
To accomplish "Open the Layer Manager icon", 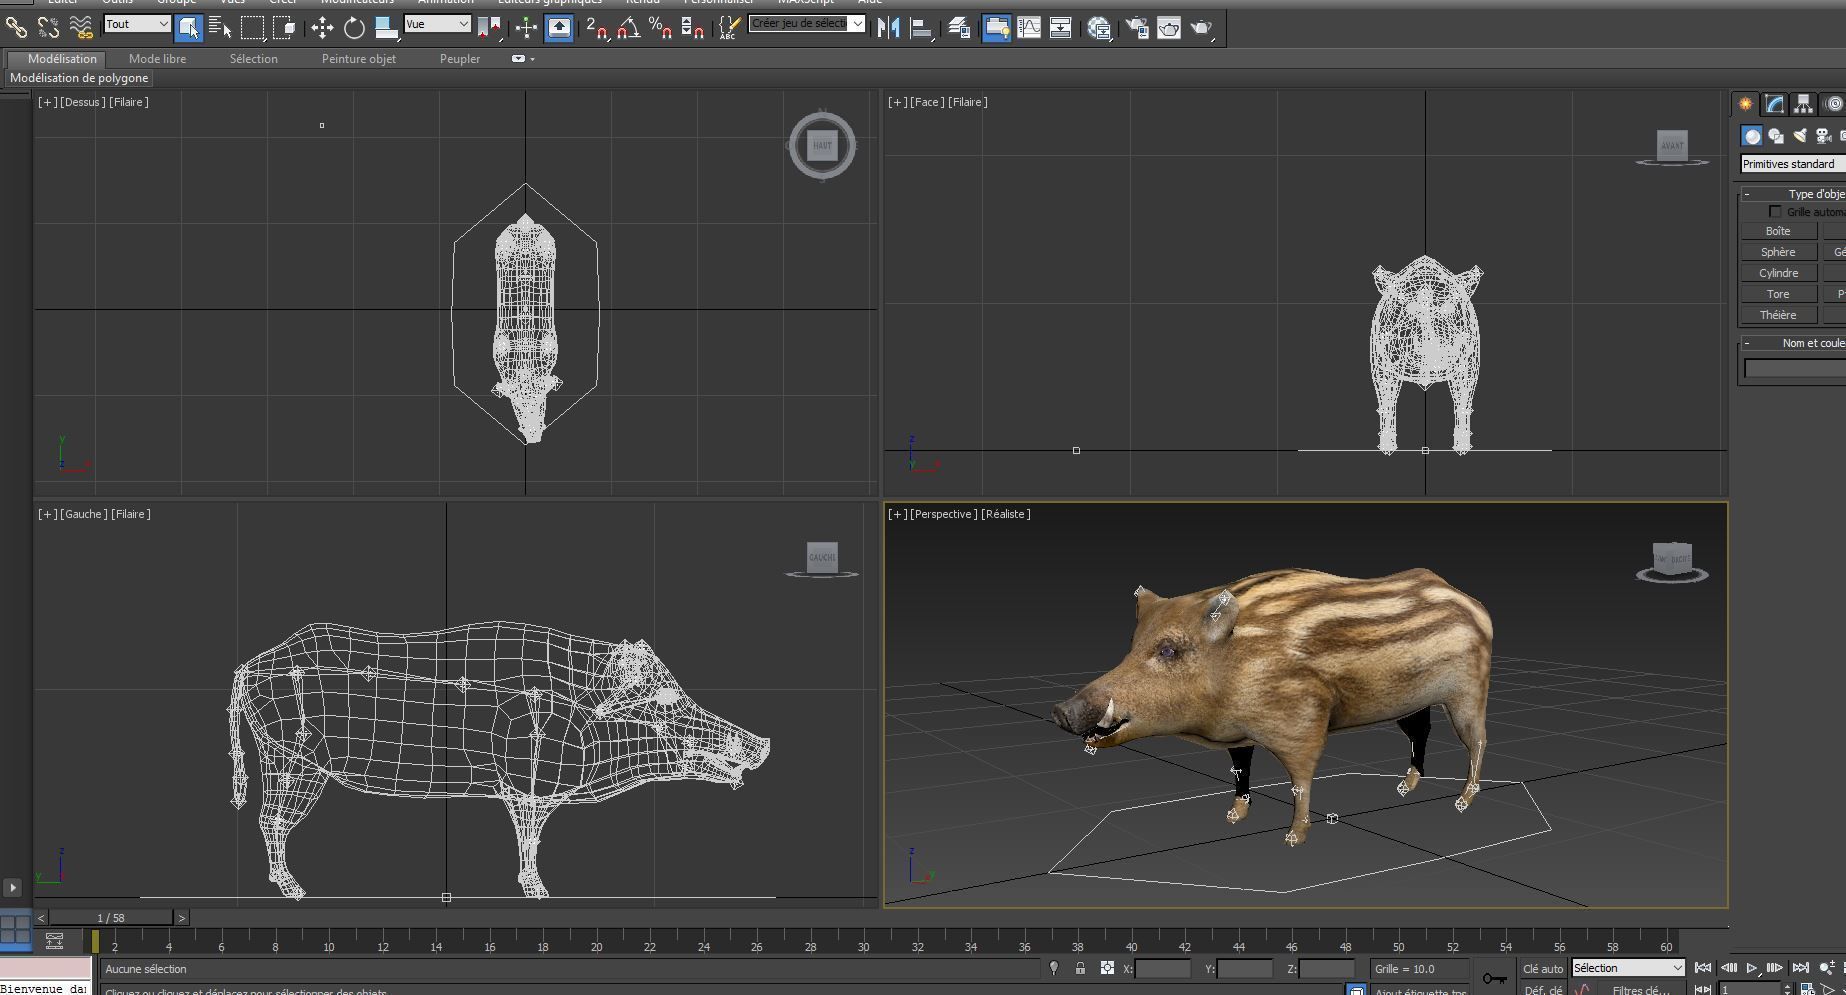I will click(959, 28).
